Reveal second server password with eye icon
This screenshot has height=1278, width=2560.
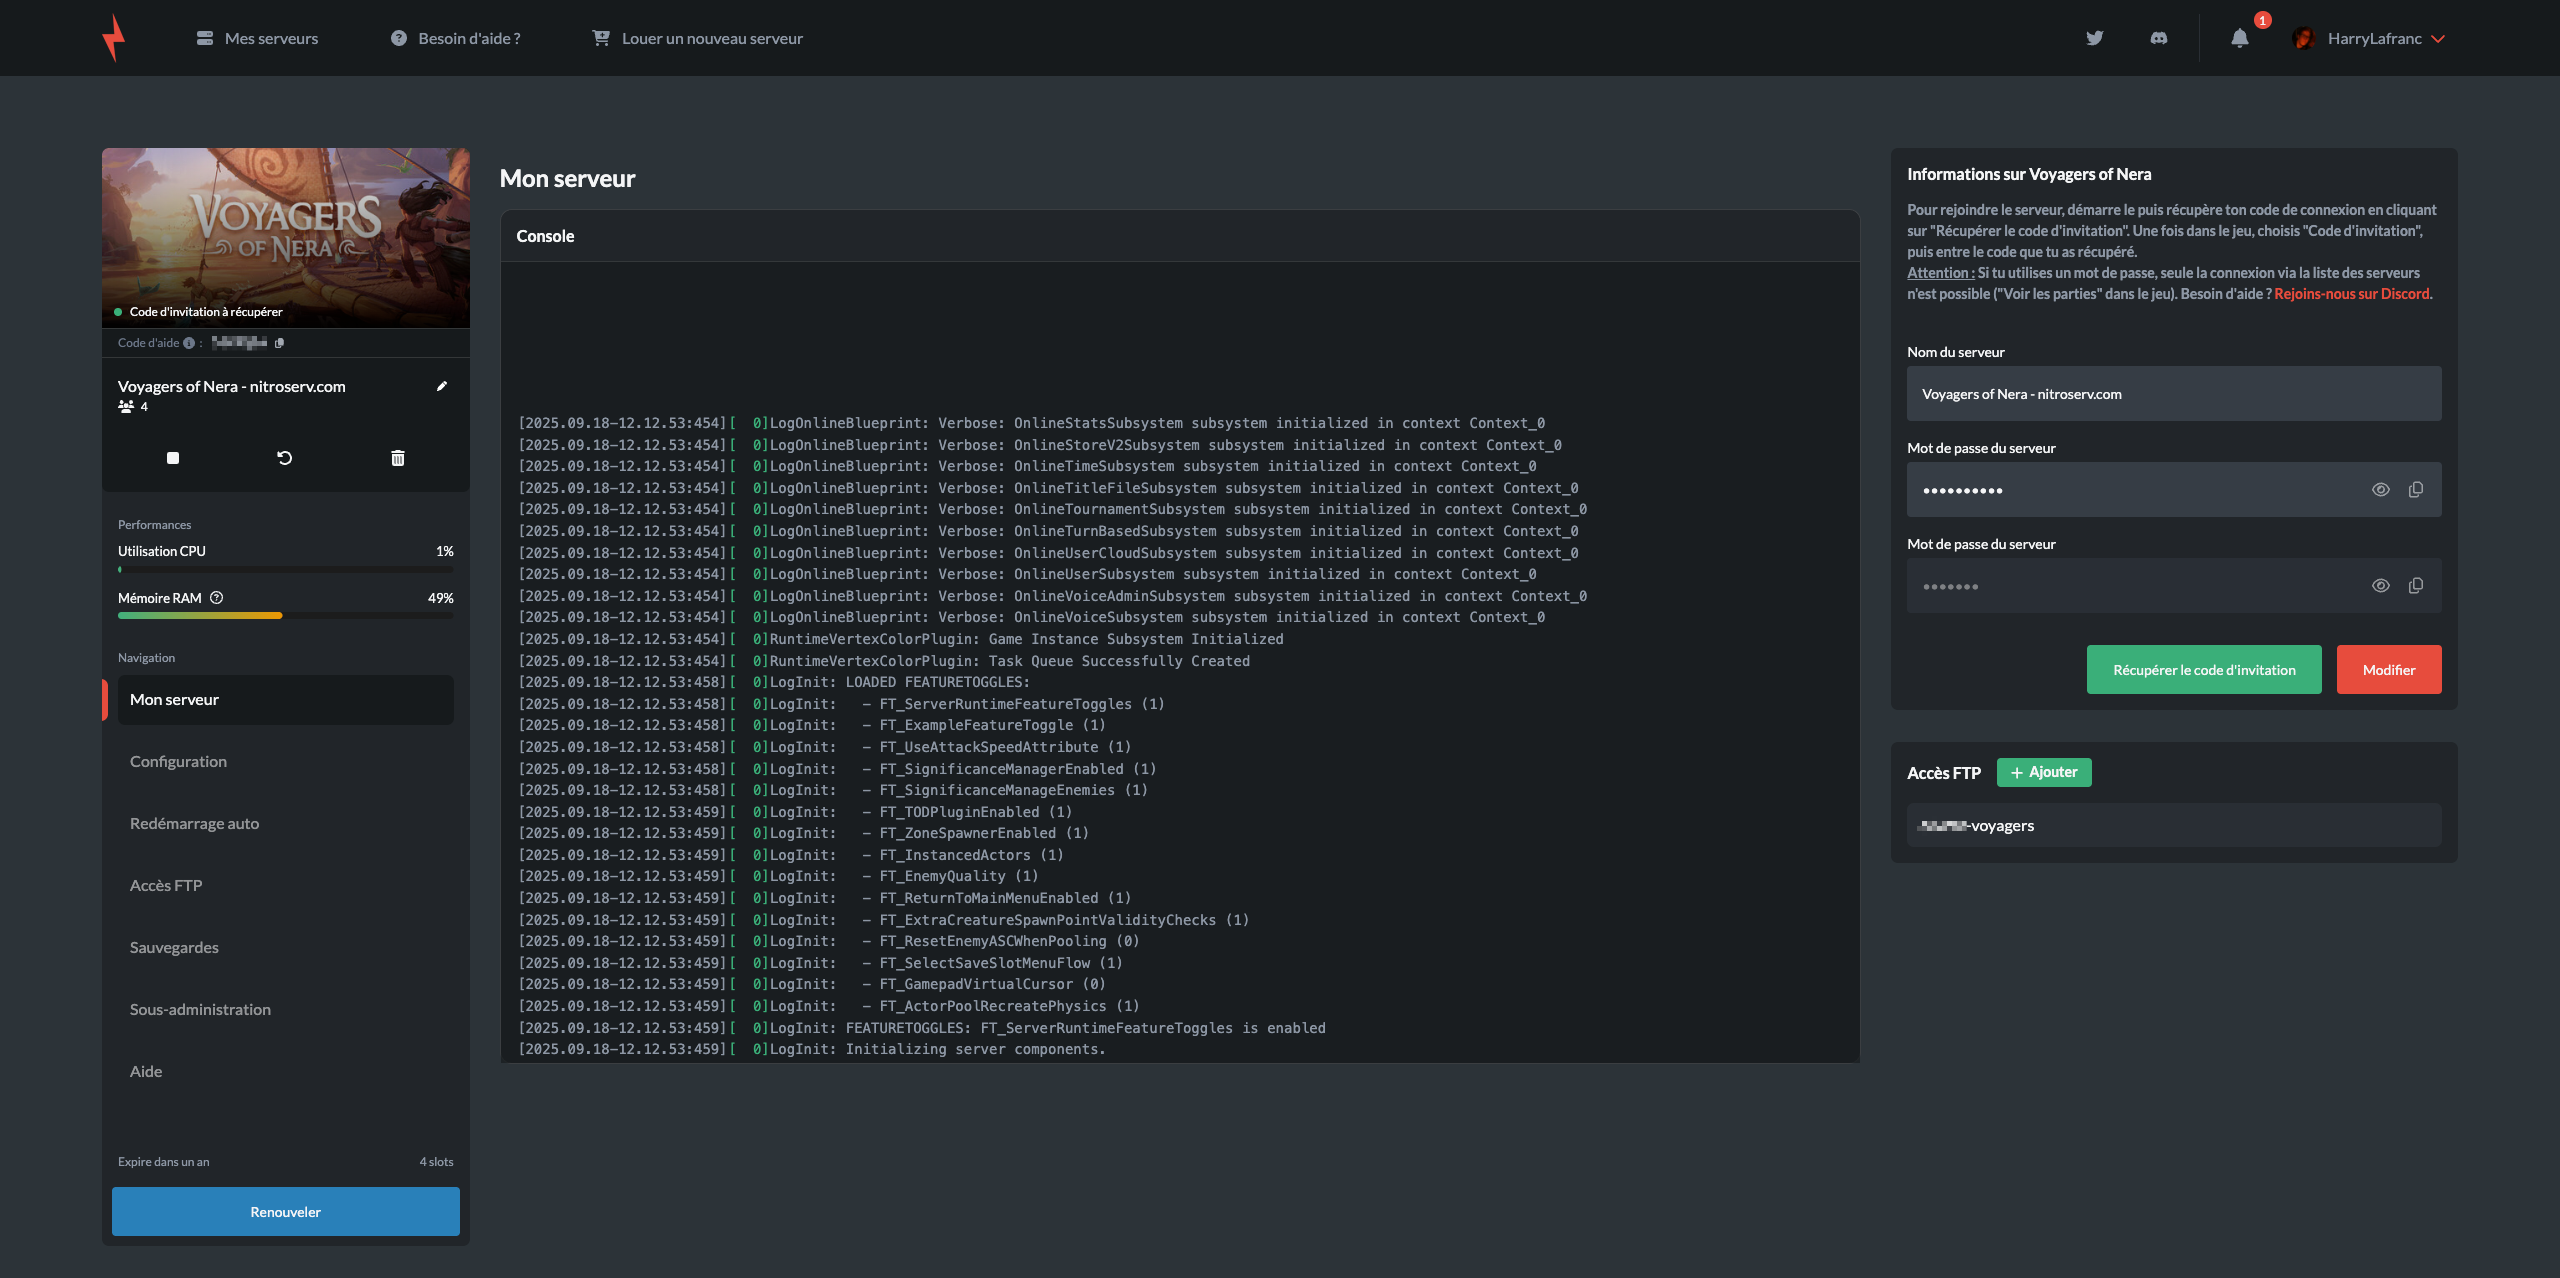[x=2381, y=586]
